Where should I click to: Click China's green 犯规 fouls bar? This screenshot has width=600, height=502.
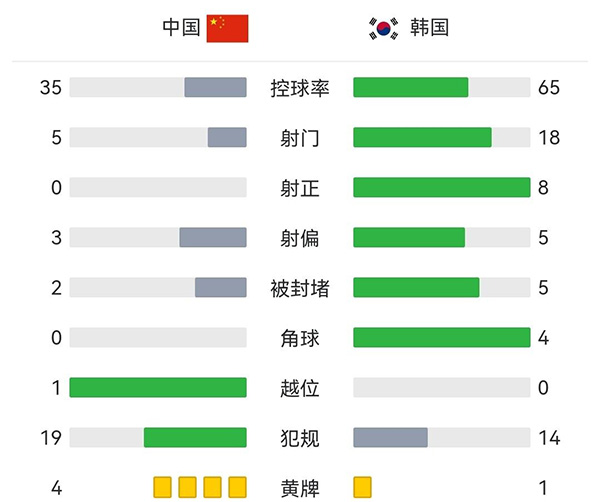[x=195, y=438]
